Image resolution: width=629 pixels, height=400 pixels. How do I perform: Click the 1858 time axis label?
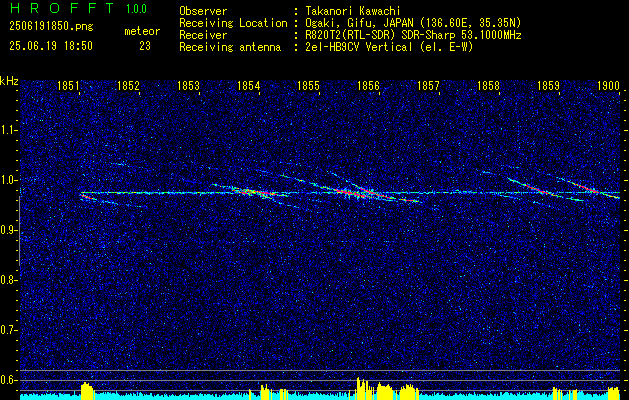(x=489, y=86)
